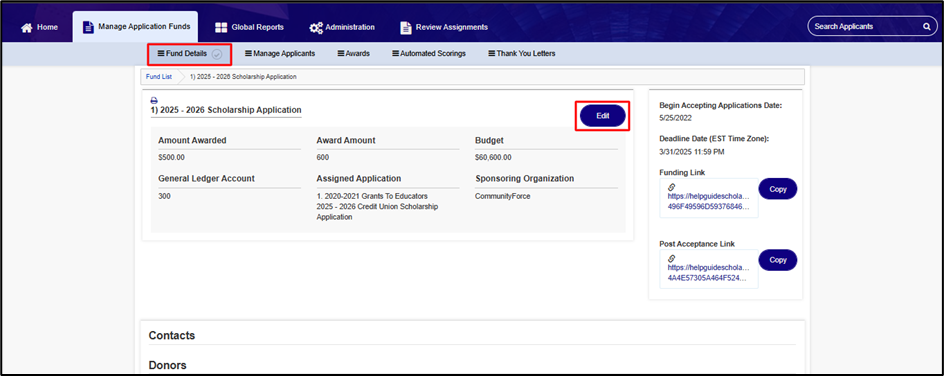
Task: Select the $500.00 Amount Awarded value
Action: [x=172, y=158]
